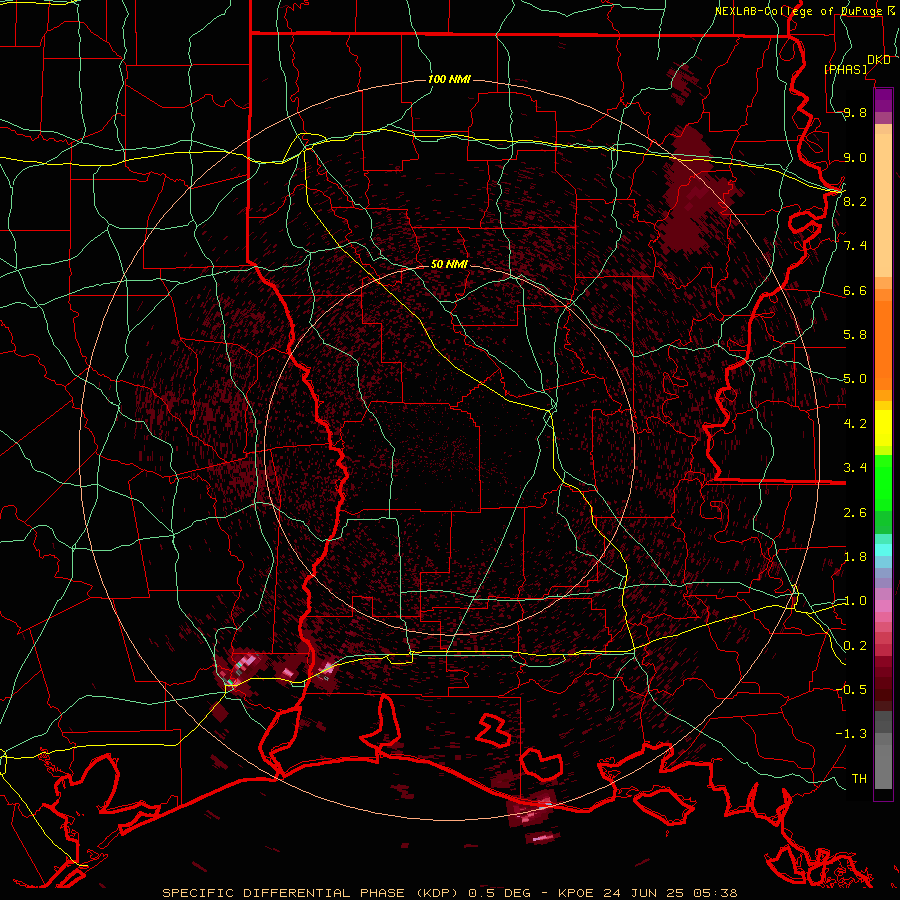This screenshot has width=900, height=900.
Task: Select the 5.0 legend value
Action: pos(855,379)
